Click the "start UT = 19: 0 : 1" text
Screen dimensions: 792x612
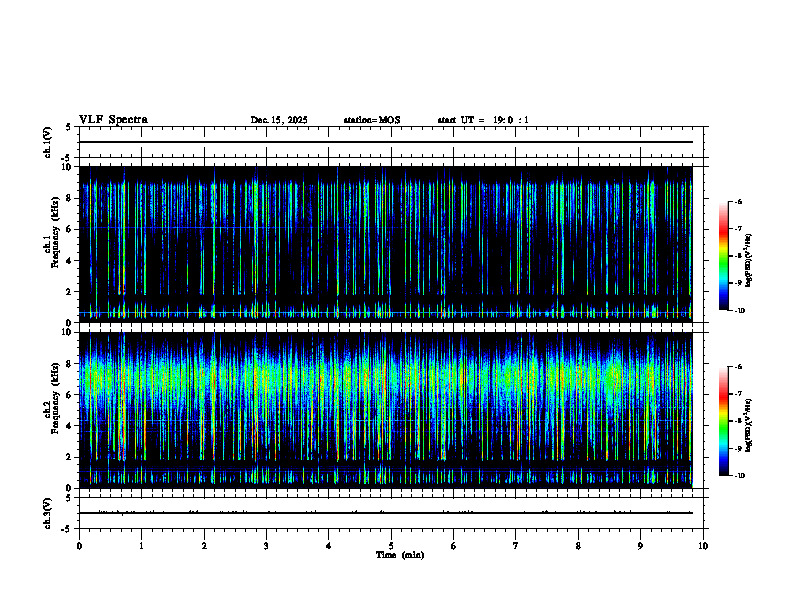pyautogui.click(x=483, y=120)
